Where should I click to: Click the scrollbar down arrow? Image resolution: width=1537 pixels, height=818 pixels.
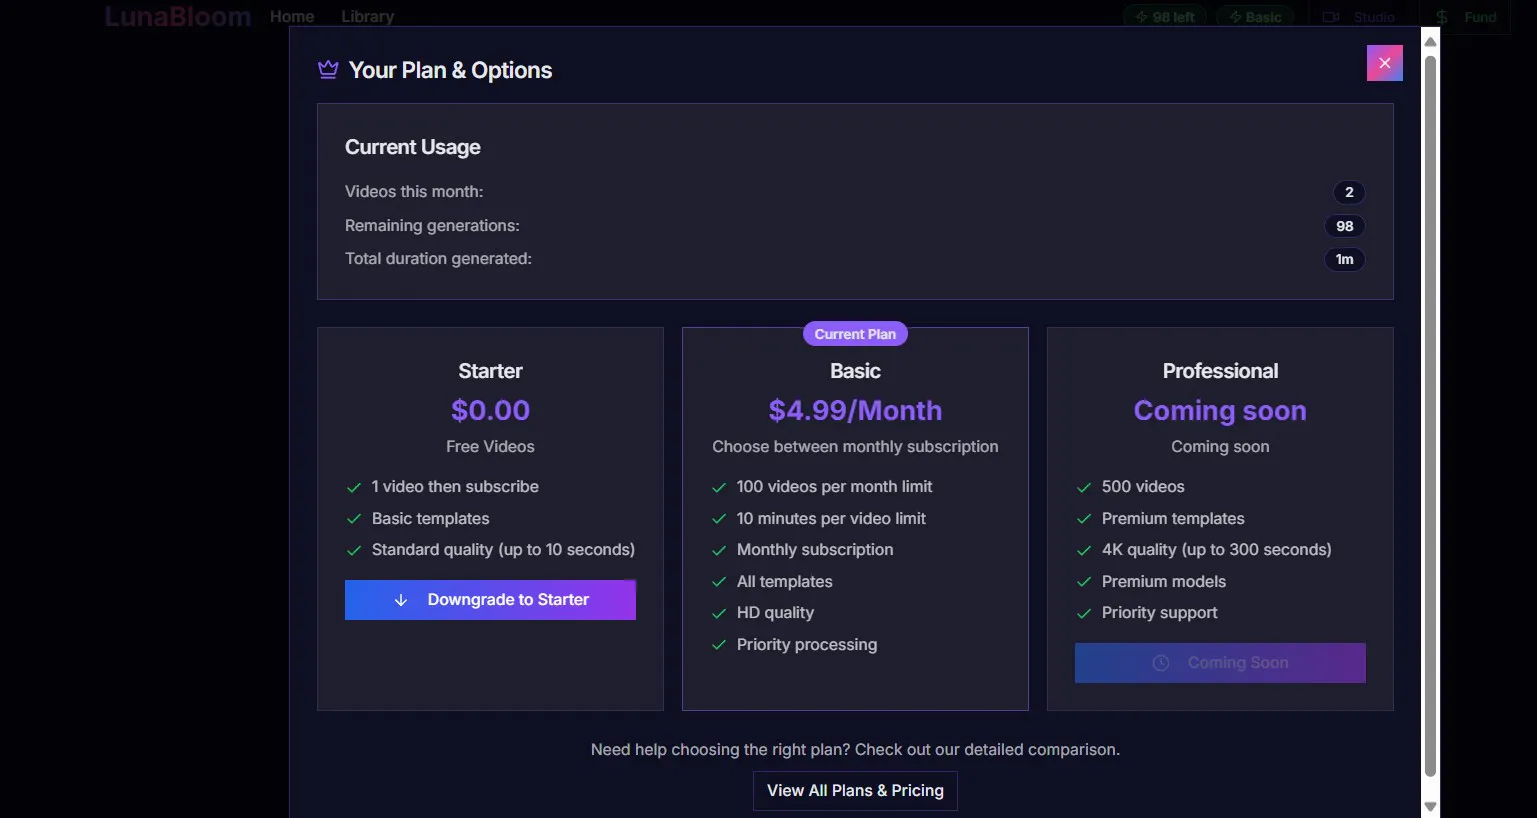1430,806
